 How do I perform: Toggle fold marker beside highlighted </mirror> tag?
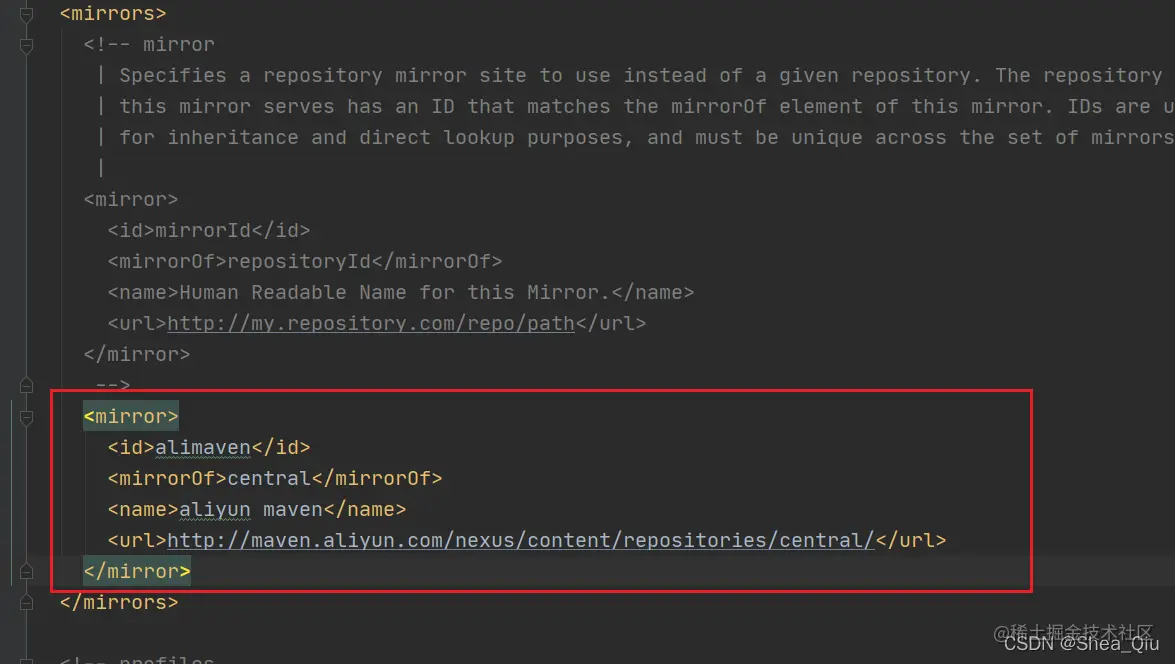[26, 572]
